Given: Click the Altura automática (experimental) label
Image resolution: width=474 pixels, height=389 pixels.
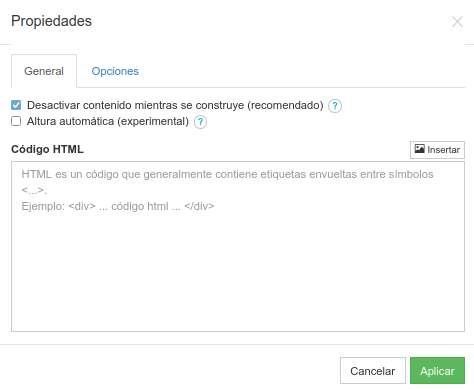Looking at the screenshot, I should pos(108,121).
